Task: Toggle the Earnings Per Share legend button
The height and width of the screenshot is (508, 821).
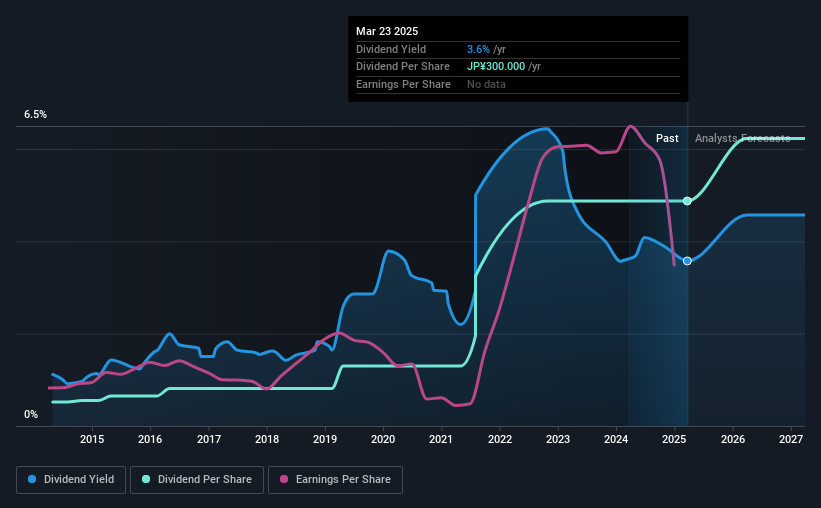Action: 335,480
